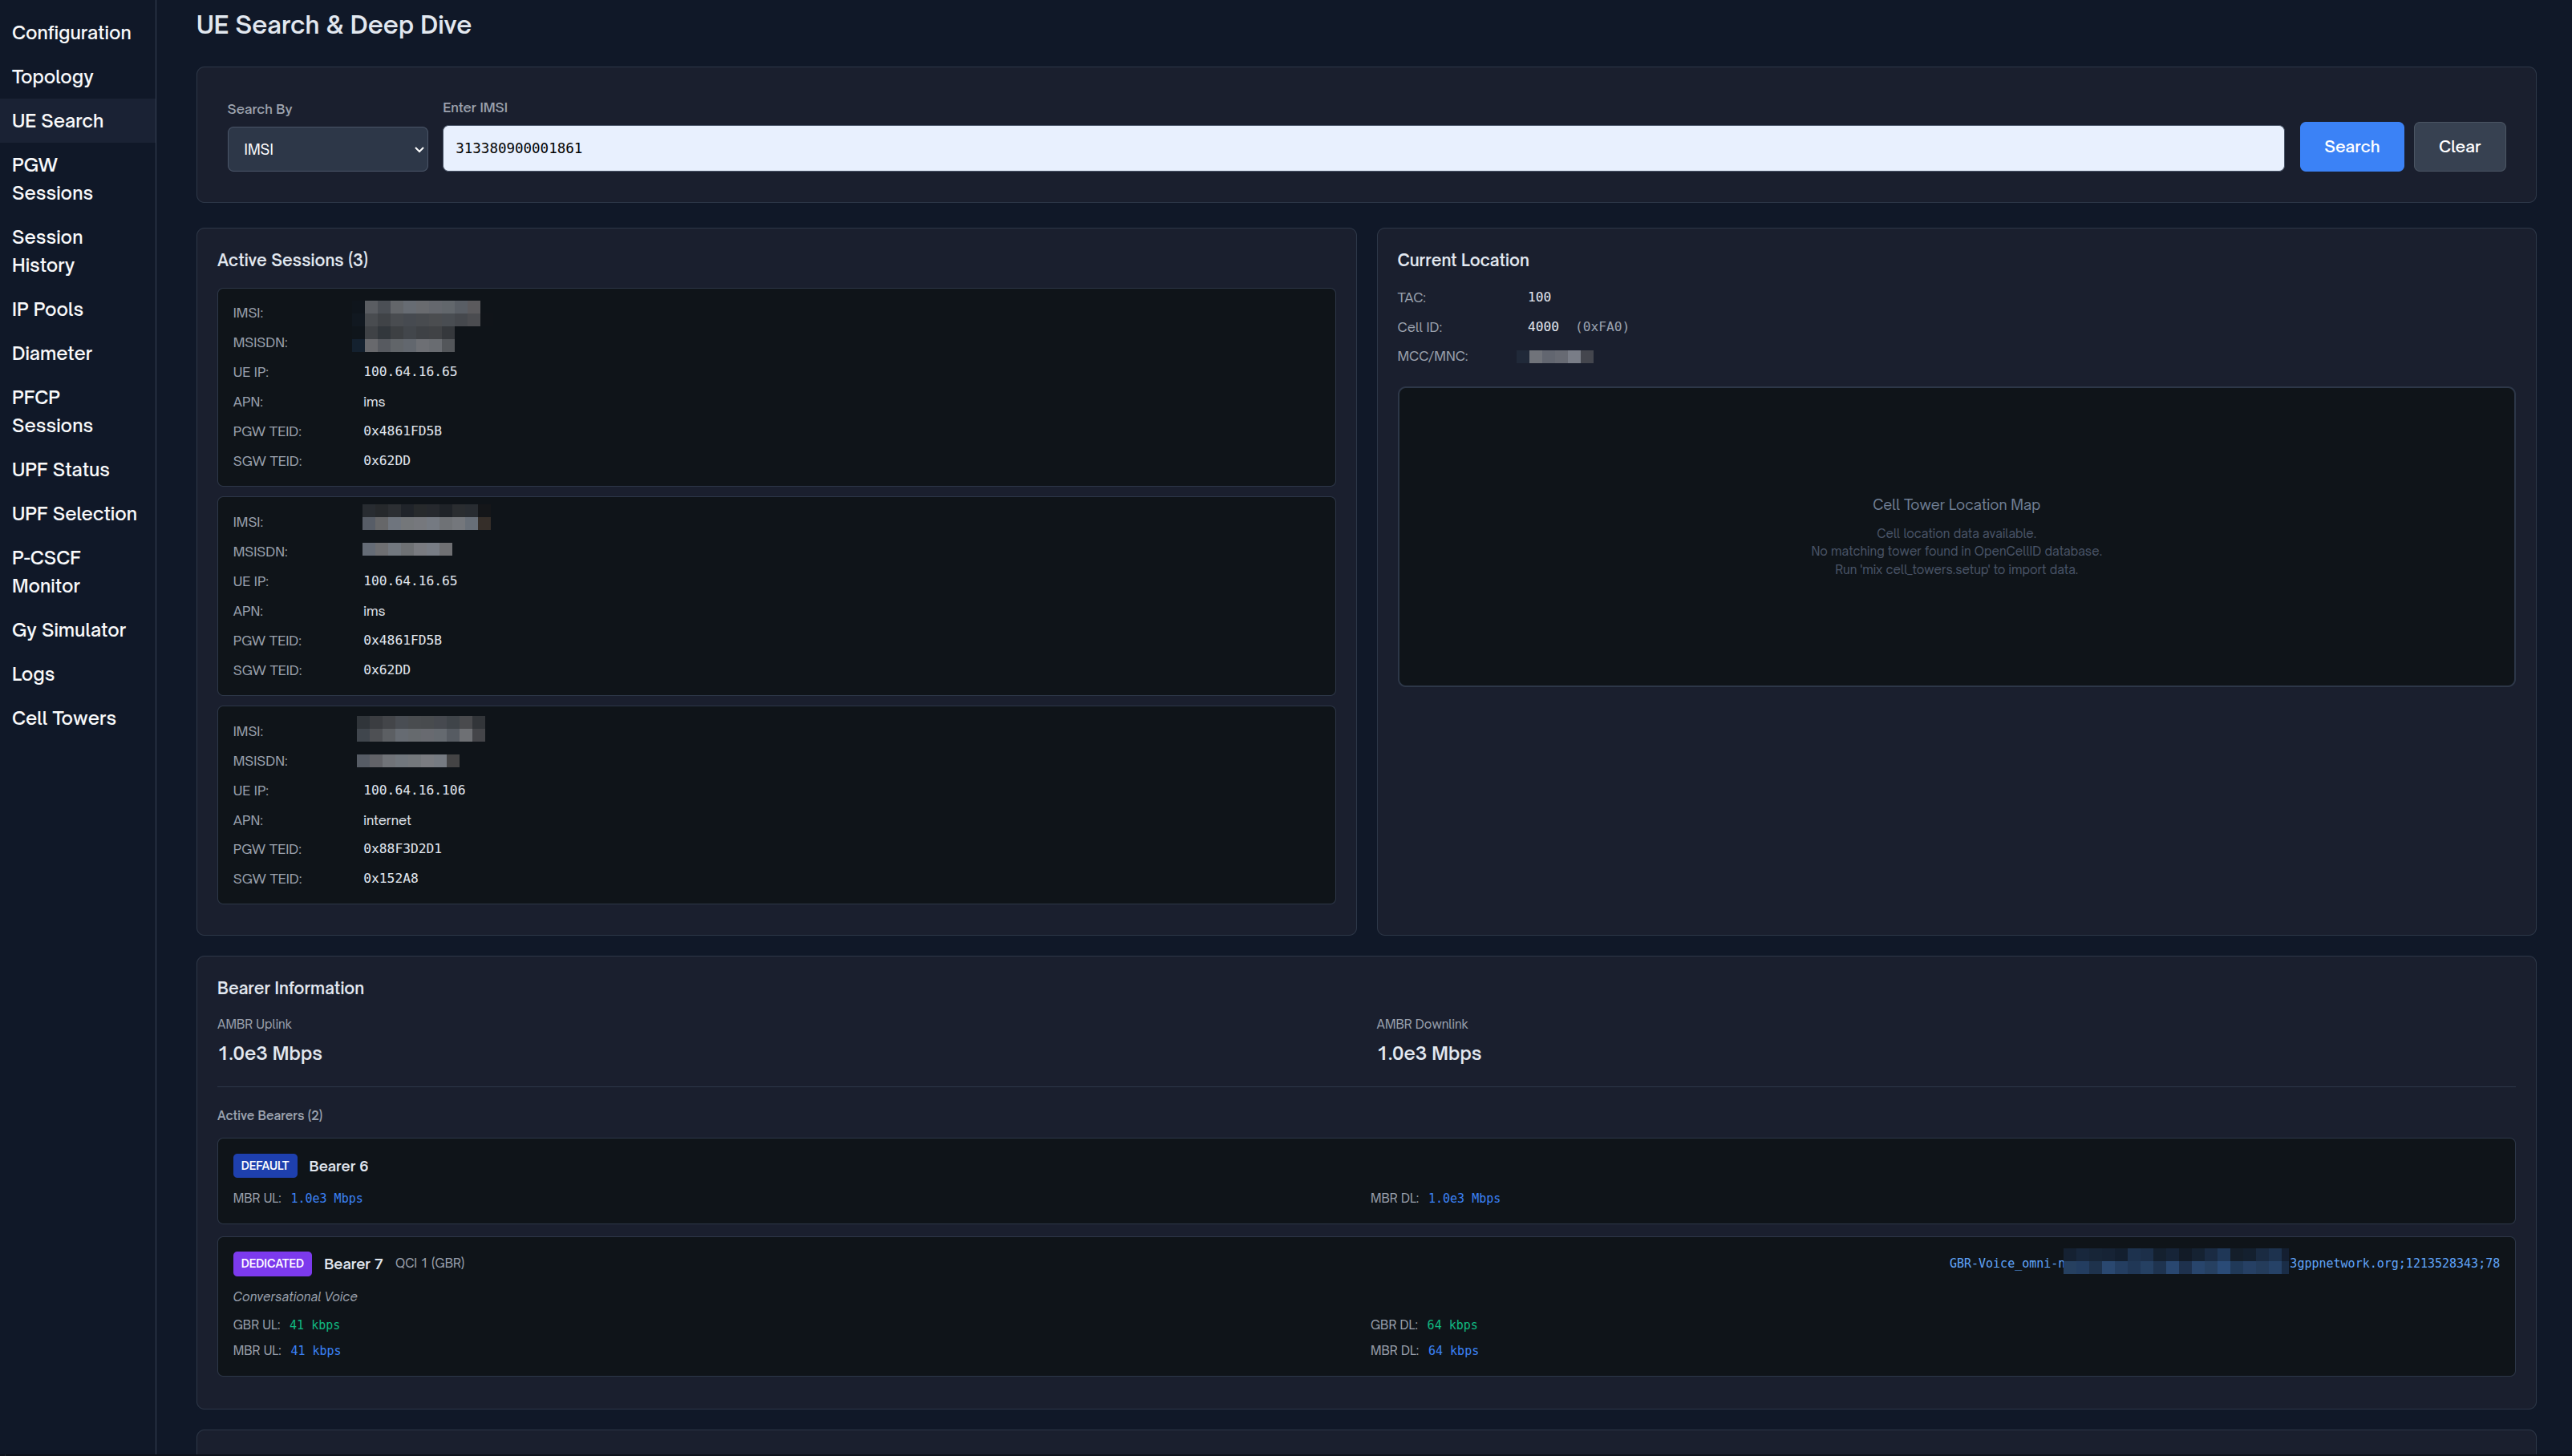View PFCP Sessions
Image resolution: width=2572 pixels, height=1456 pixels.
[x=52, y=410]
